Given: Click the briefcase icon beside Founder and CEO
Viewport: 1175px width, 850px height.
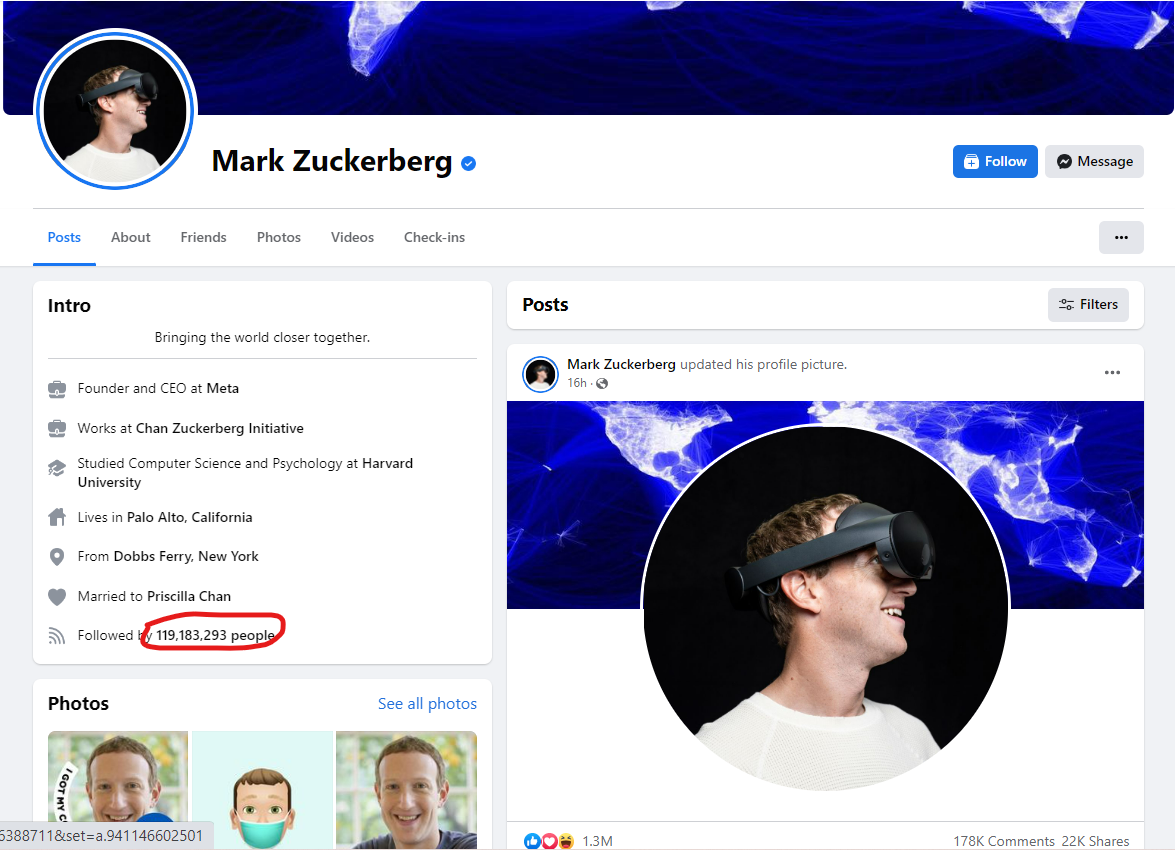Looking at the screenshot, I should click(57, 388).
